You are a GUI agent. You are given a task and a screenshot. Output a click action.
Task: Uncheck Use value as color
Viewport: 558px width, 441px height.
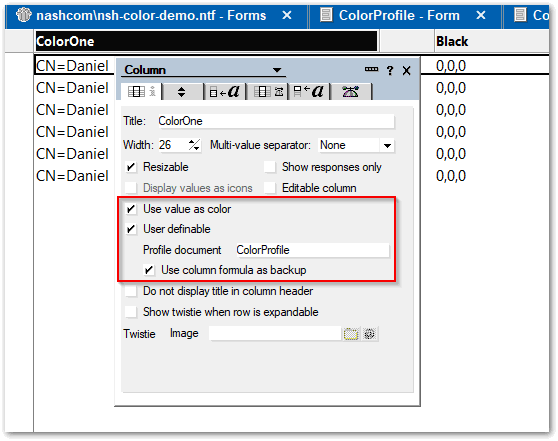tap(131, 209)
